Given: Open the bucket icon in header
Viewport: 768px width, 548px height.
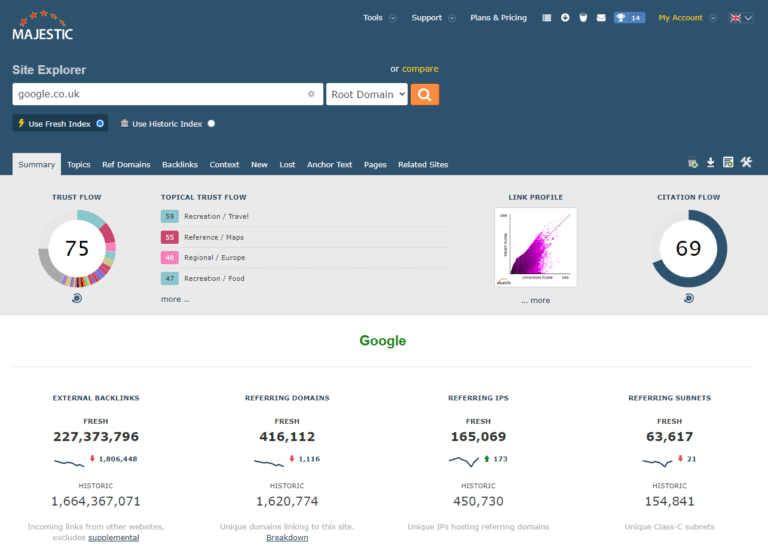Looking at the screenshot, I should coord(583,18).
